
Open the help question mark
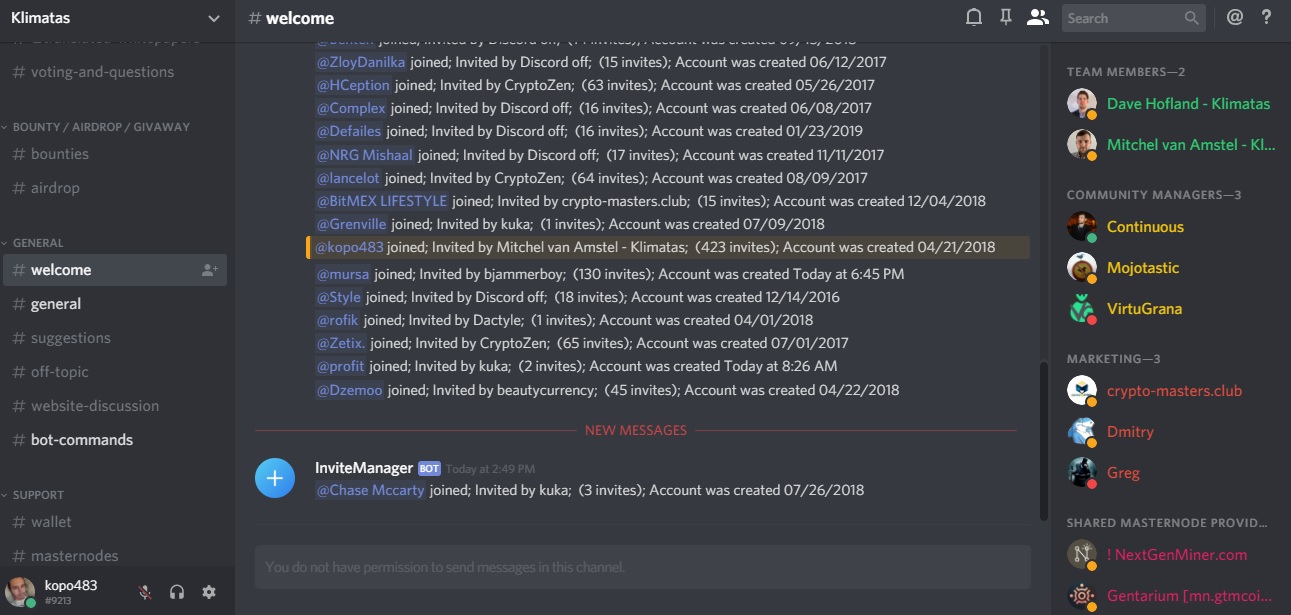pyautogui.click(x=1266, y=17)
